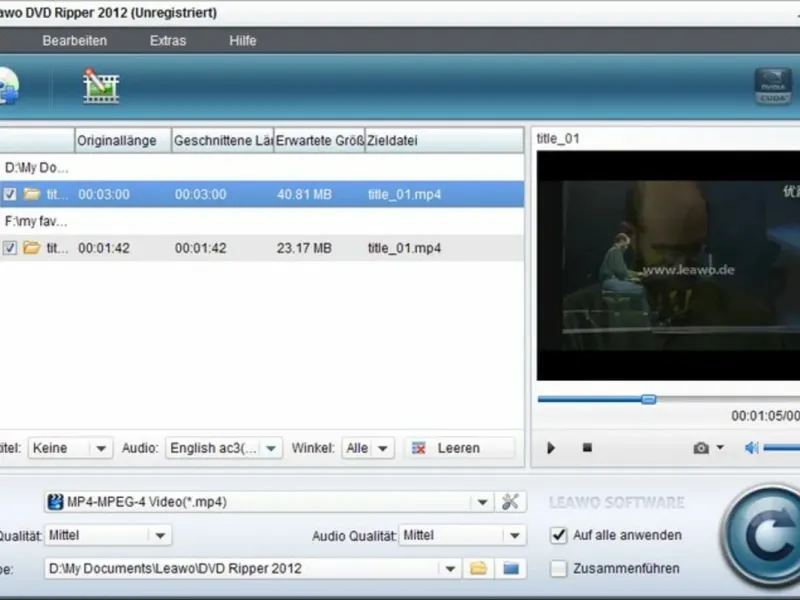800x600 pixels.
Task: Select the D:\My Do... source row
Action: (x=262, y=167)
